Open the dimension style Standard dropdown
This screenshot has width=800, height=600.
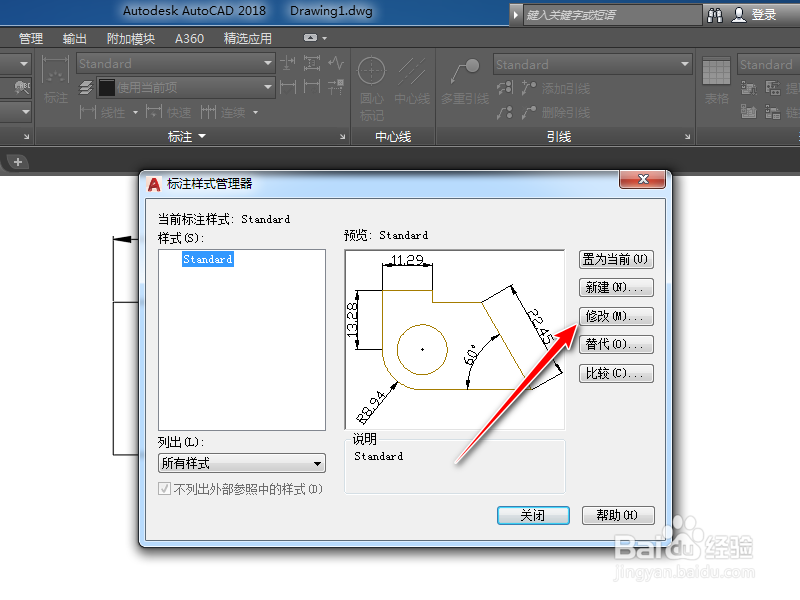click(x=176, y=63)
